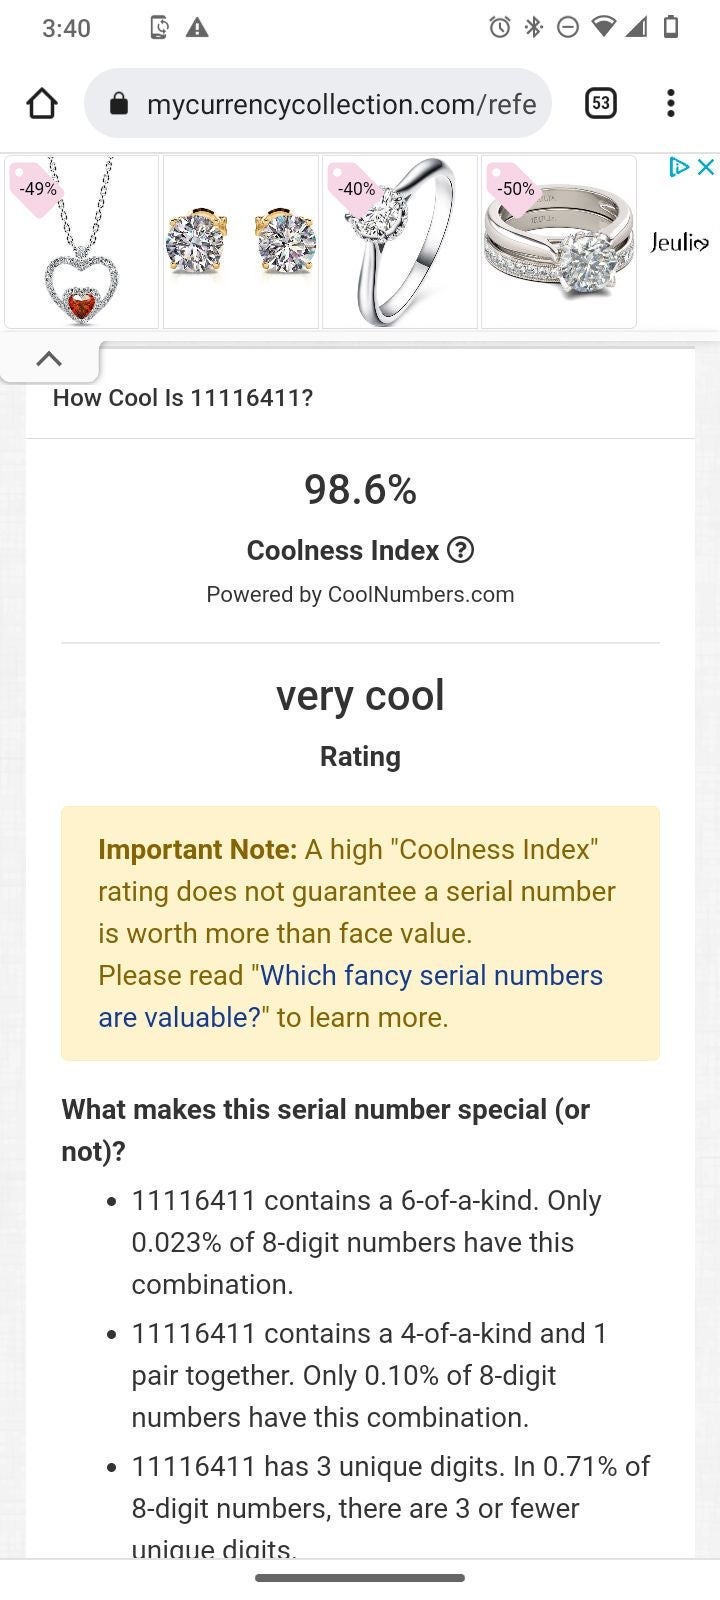
Task: Tap the warning triangle notification icon
Action: [x=197, y=27]
